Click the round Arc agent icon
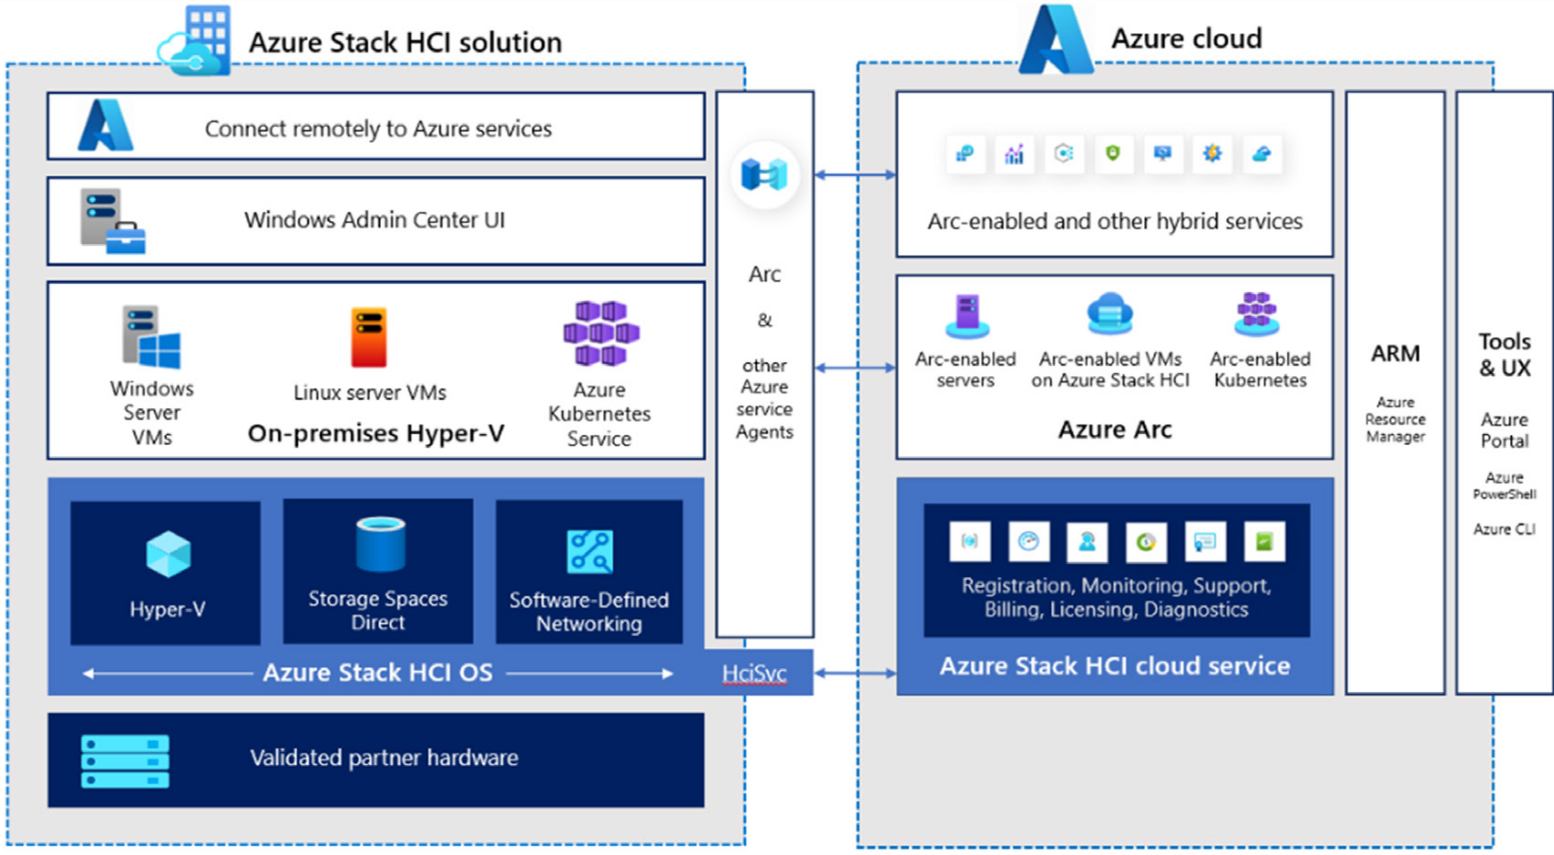The width and height of the screenshot is (1554, 855). point(765,175)
